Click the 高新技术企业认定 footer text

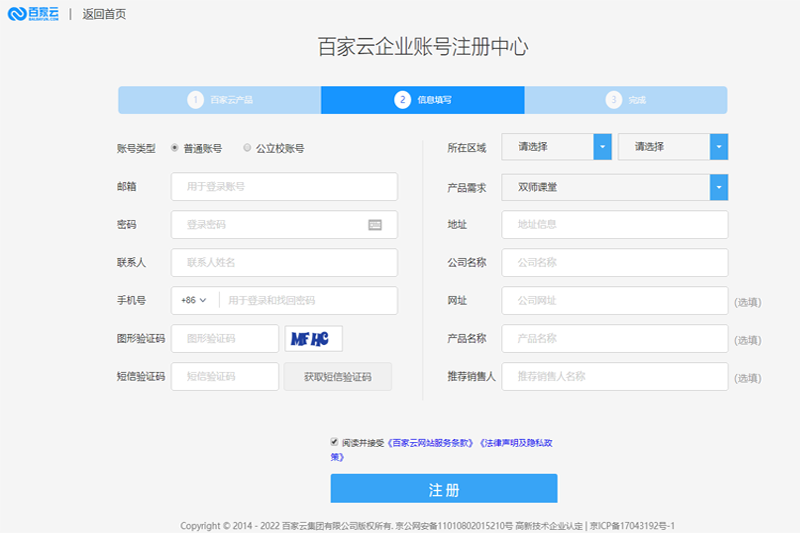pyautogui.click(x=548, y=526)
